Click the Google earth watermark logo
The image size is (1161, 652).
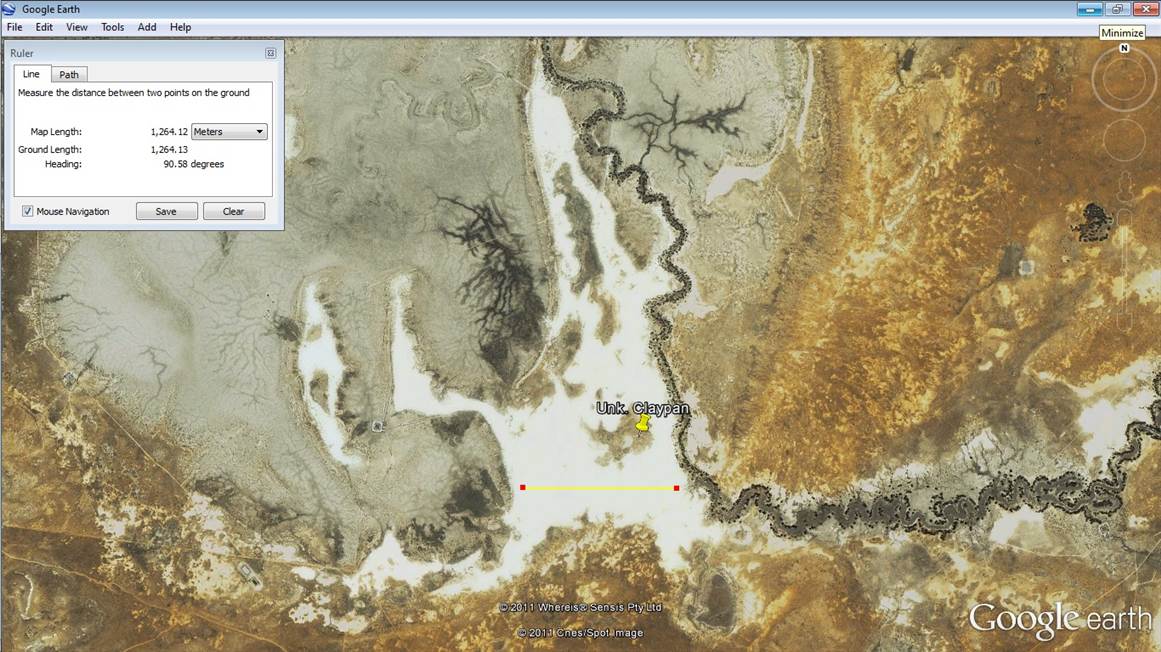coord(1057,618)
